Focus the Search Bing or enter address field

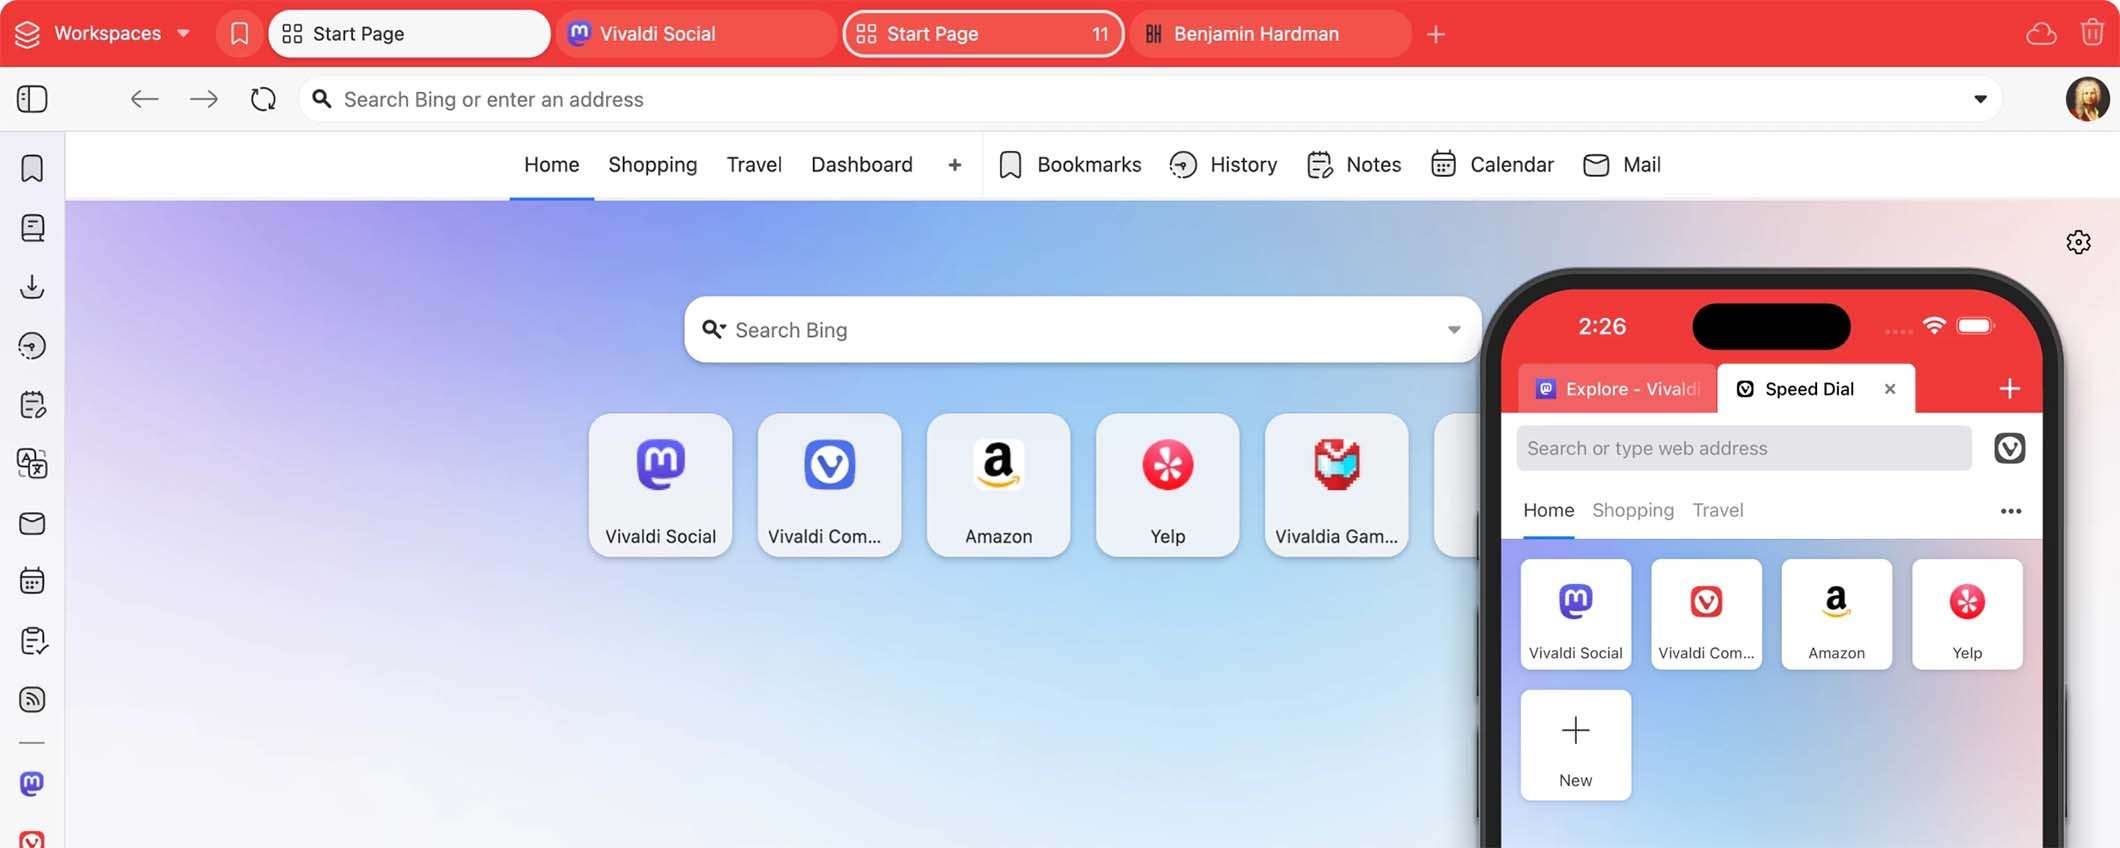pyautogui.click(x=1150, y=99)
